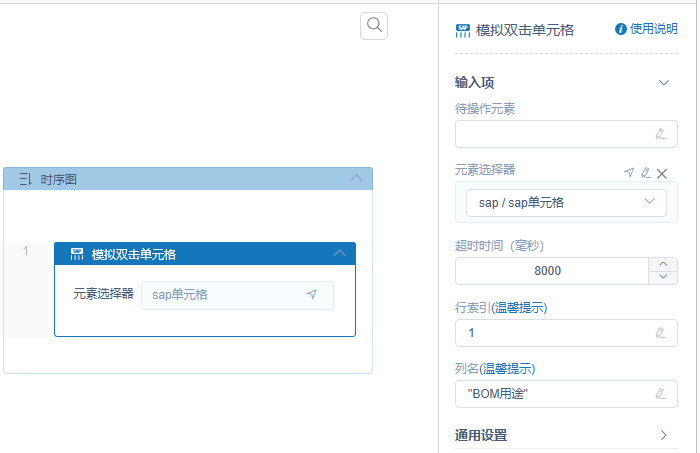The image size is (700, 453).
Task: Click 温馨提示 link next to 行索引
Action: point(521,307)
